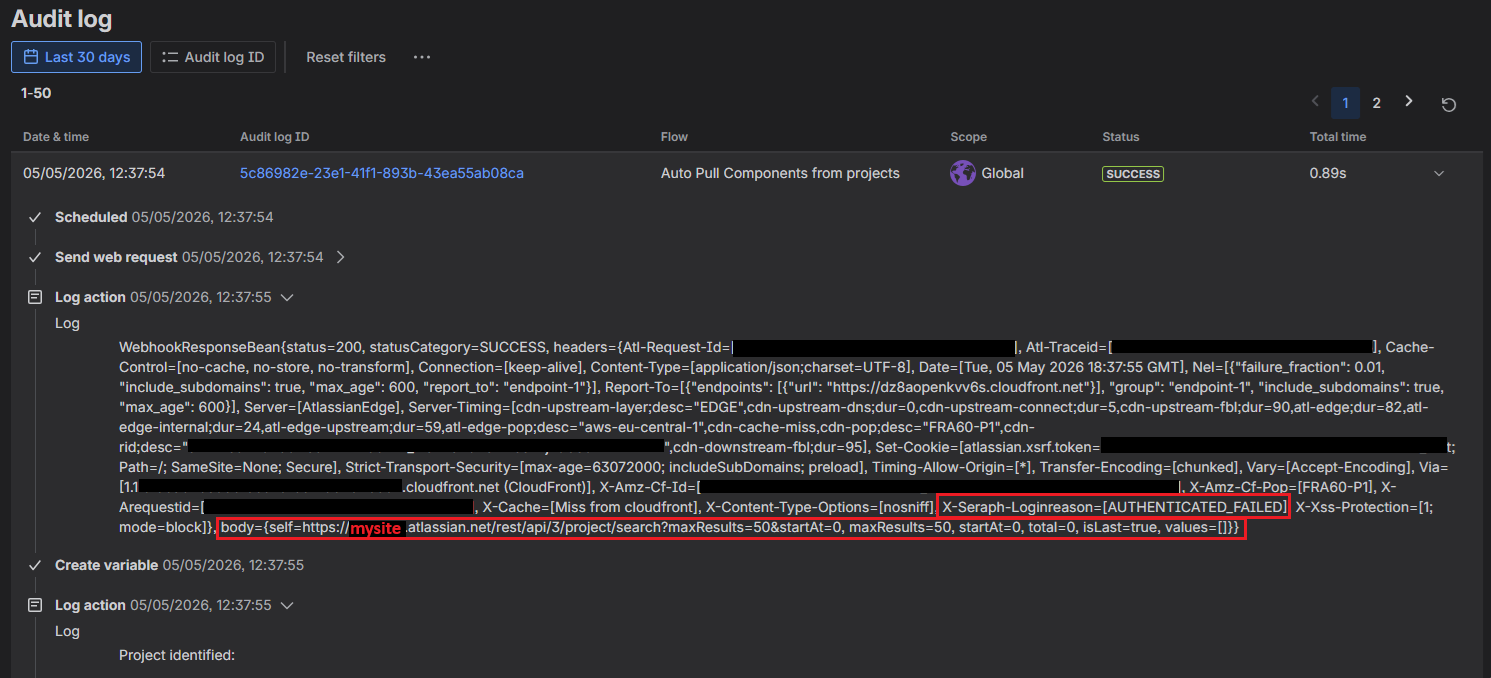The image size is (1491, 678).
Task: Open the Last 30 days date filter
Action: tap(76, 57)
